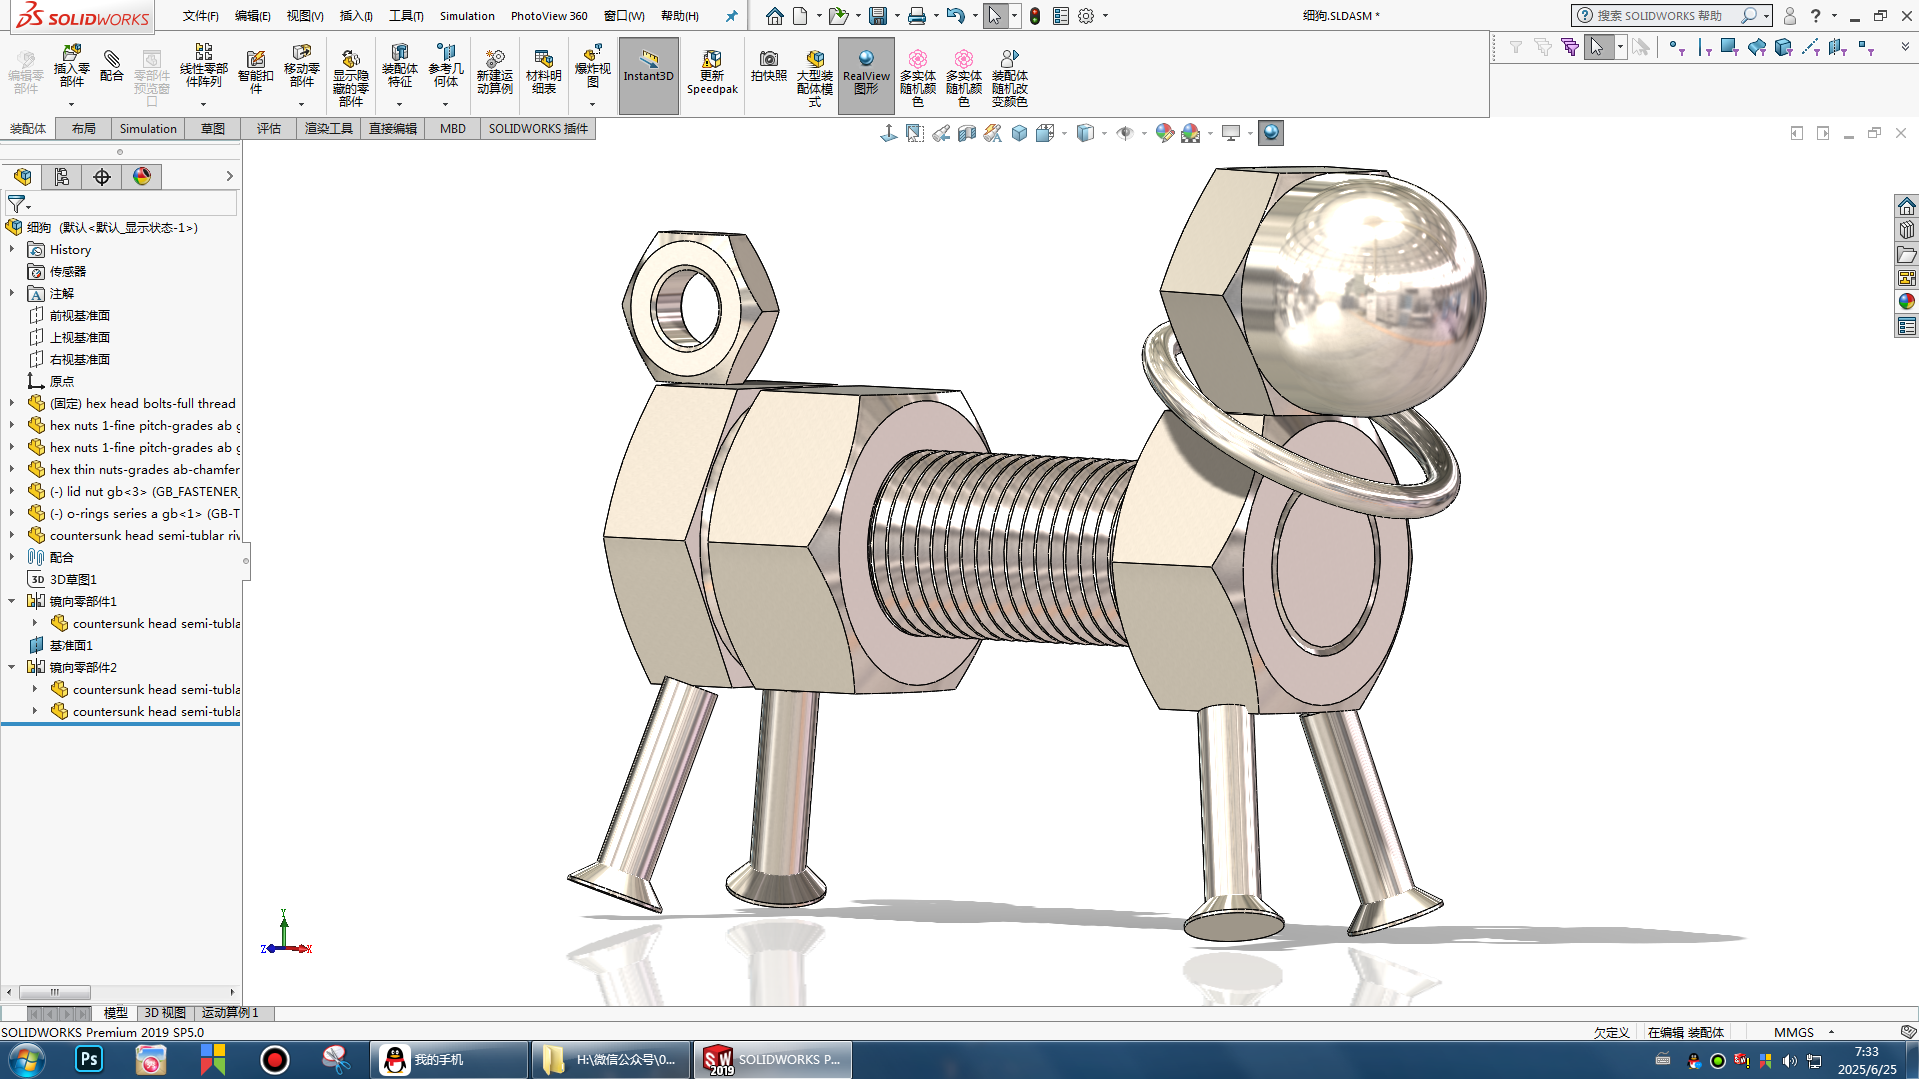Image resolution: width=1919 pixels, height=1079 pixels.
Task: Open the PhotoView 360 menu
Action: [549, 16]
